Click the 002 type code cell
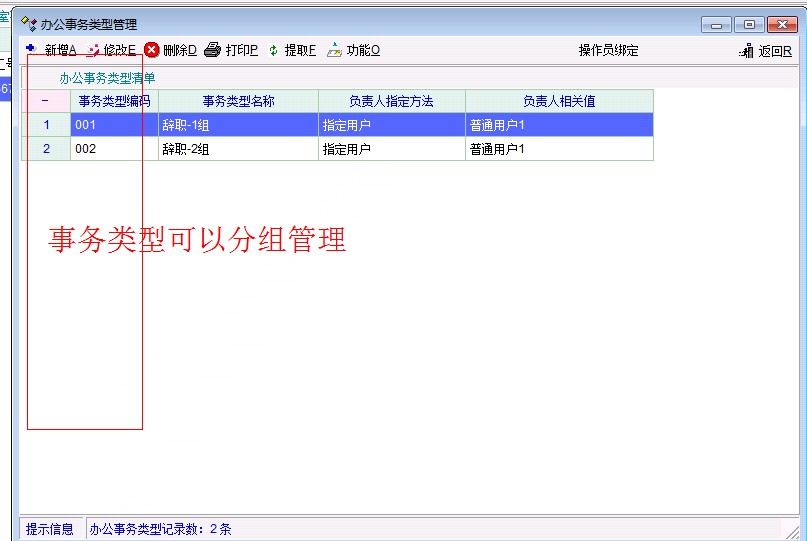Image resolution: width=807 pixels, height=541 pixels. 114,149
